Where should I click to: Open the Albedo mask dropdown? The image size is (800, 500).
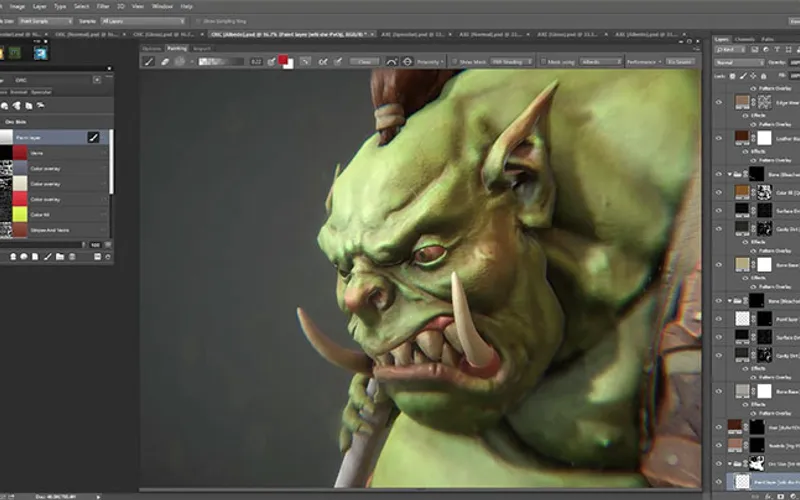(601, 62)
